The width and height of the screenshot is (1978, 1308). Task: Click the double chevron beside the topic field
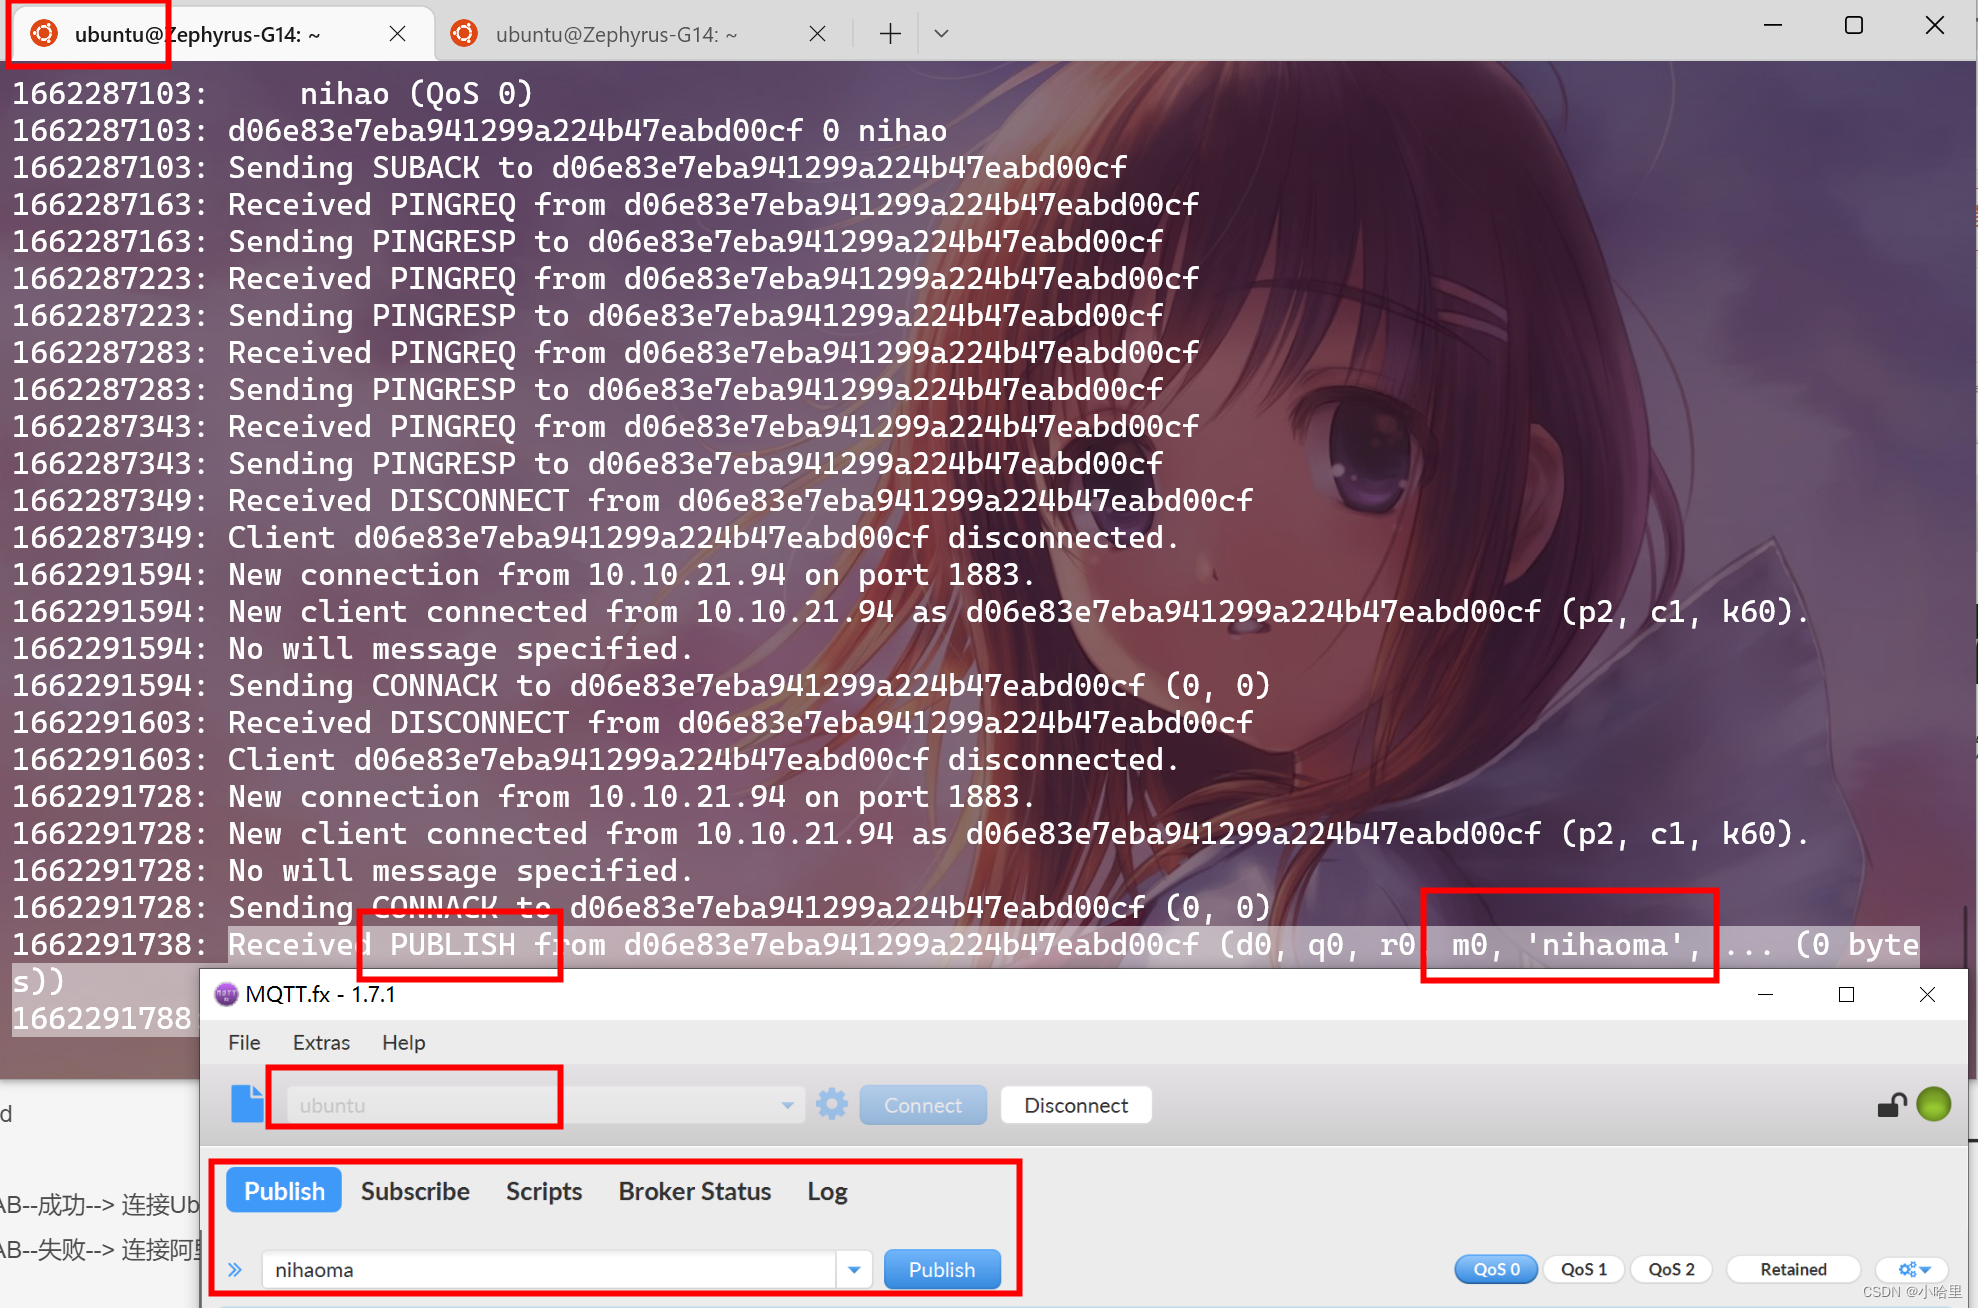(x=235, y=1270)
